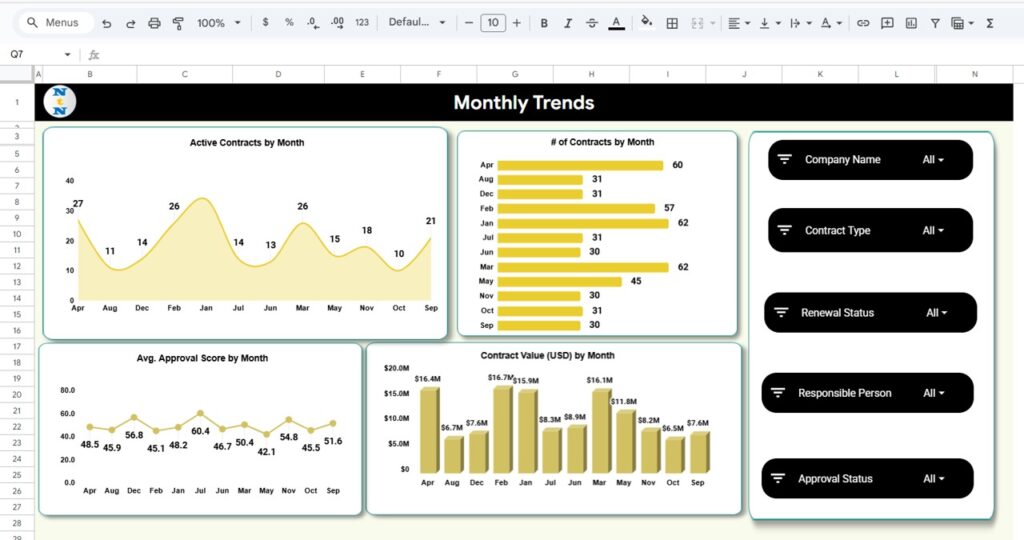Print the spreadsheet using the printer icon
The height and width of the screenshot is (540, 1024).
coord(154,23)
